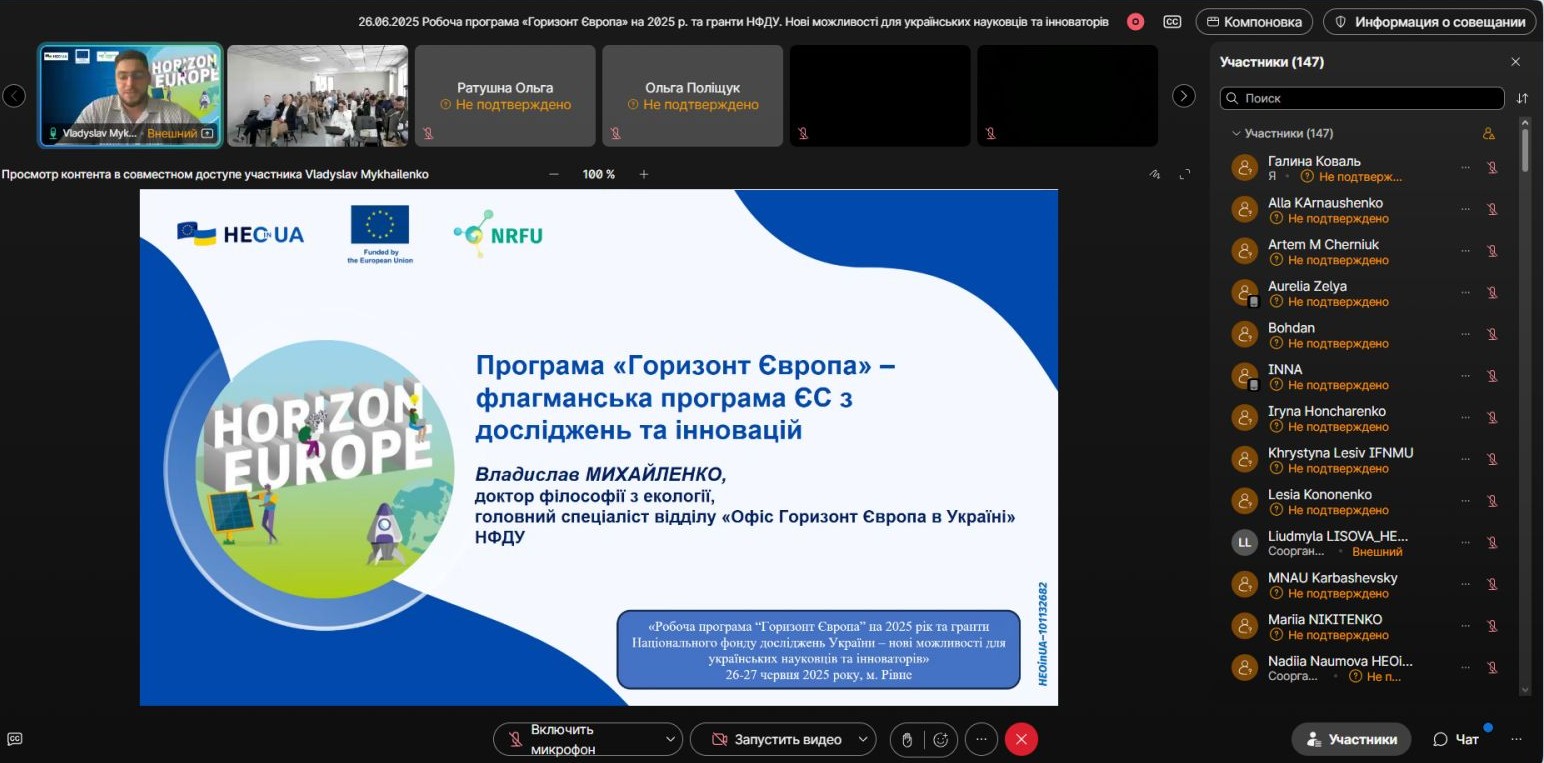Click the muted mic icon for Iryna Honcharenko

point(1492,418)
